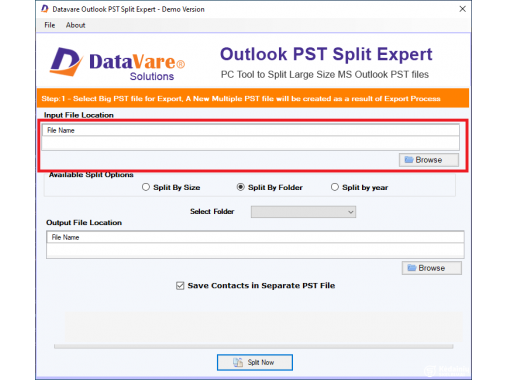Click the Input File Location label
The height and width of the screenshot is (380, 506).
coord(79,115)
